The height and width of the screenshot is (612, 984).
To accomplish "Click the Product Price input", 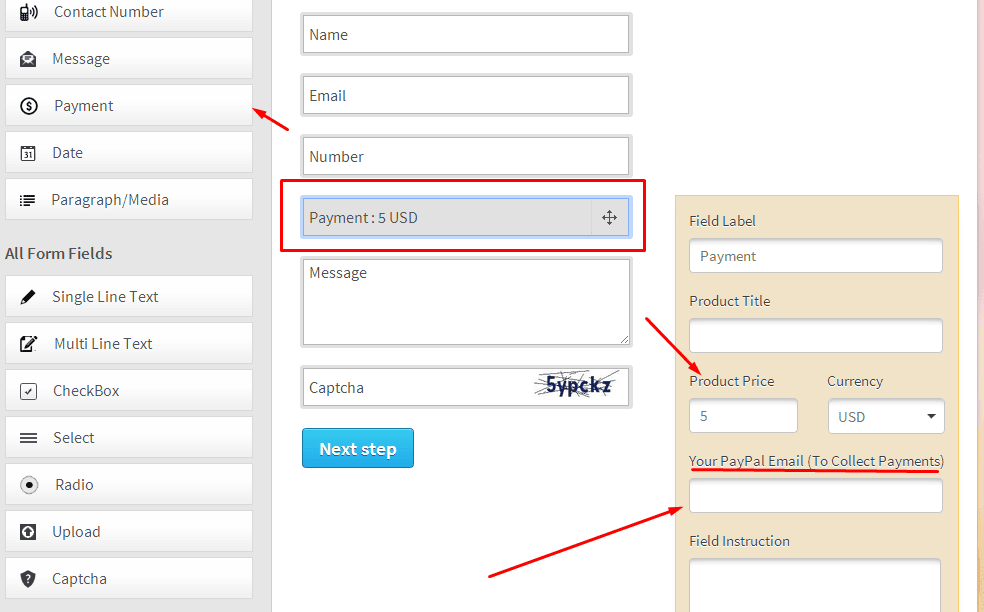I will 743,416.
